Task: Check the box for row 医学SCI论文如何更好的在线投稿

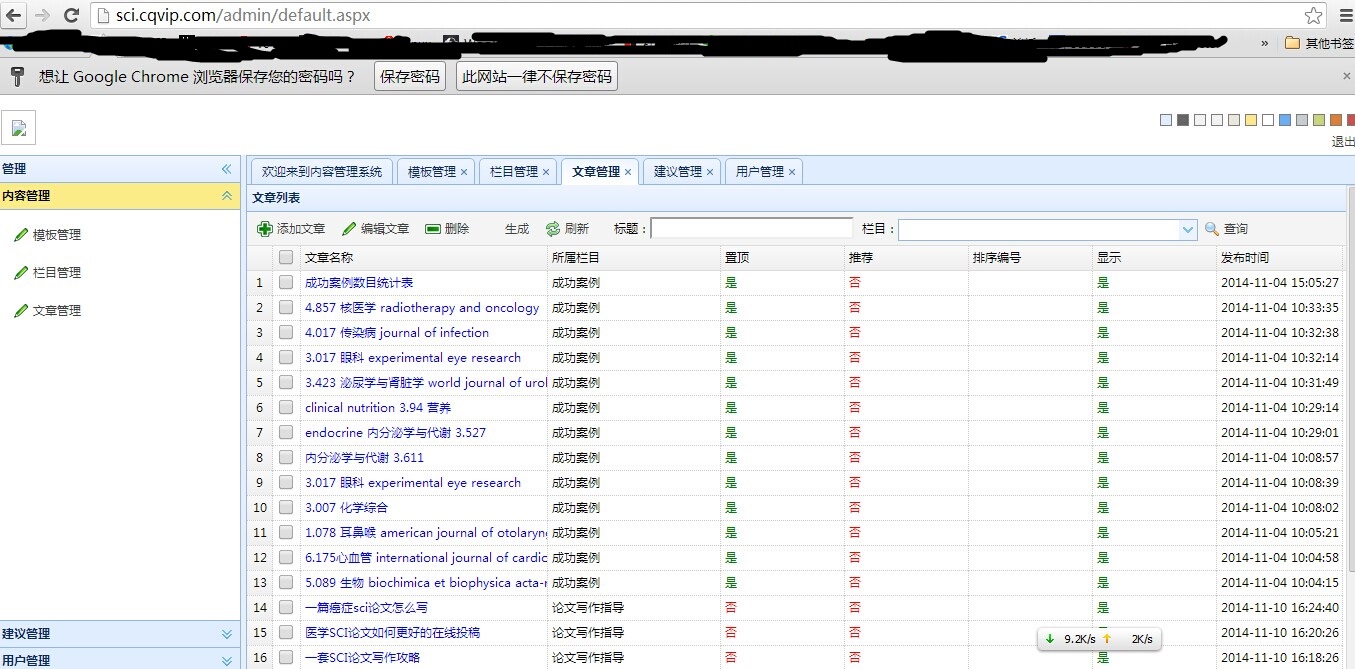Action: click(x=286, y=633)
